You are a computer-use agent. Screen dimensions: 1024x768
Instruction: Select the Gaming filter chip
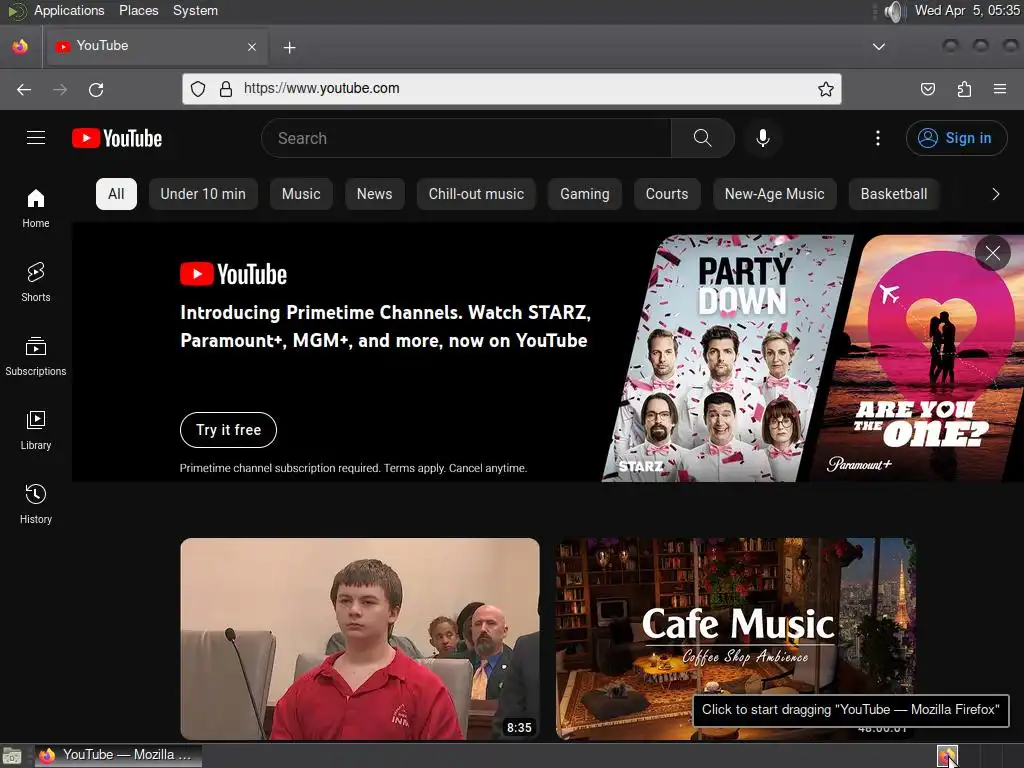[584, 194]
